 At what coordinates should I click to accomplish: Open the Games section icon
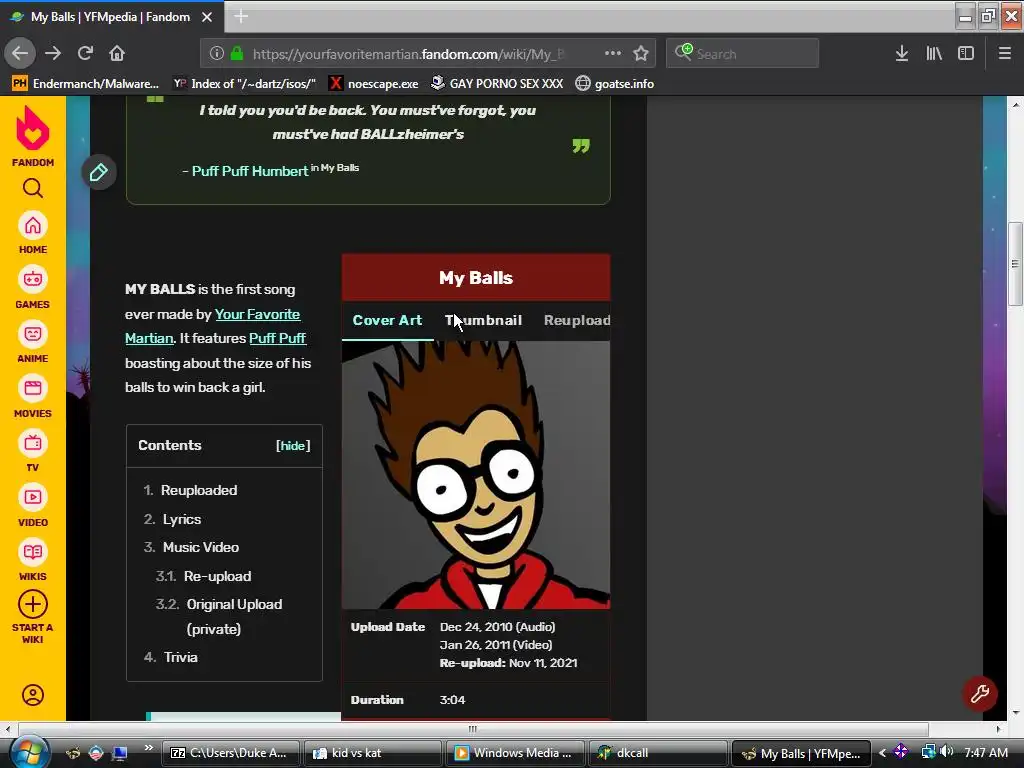coord(33,280)
